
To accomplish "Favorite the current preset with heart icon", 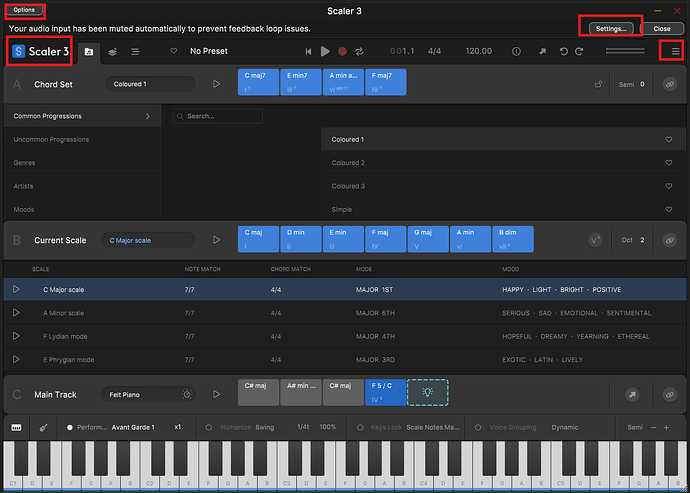I will point(174,51).
